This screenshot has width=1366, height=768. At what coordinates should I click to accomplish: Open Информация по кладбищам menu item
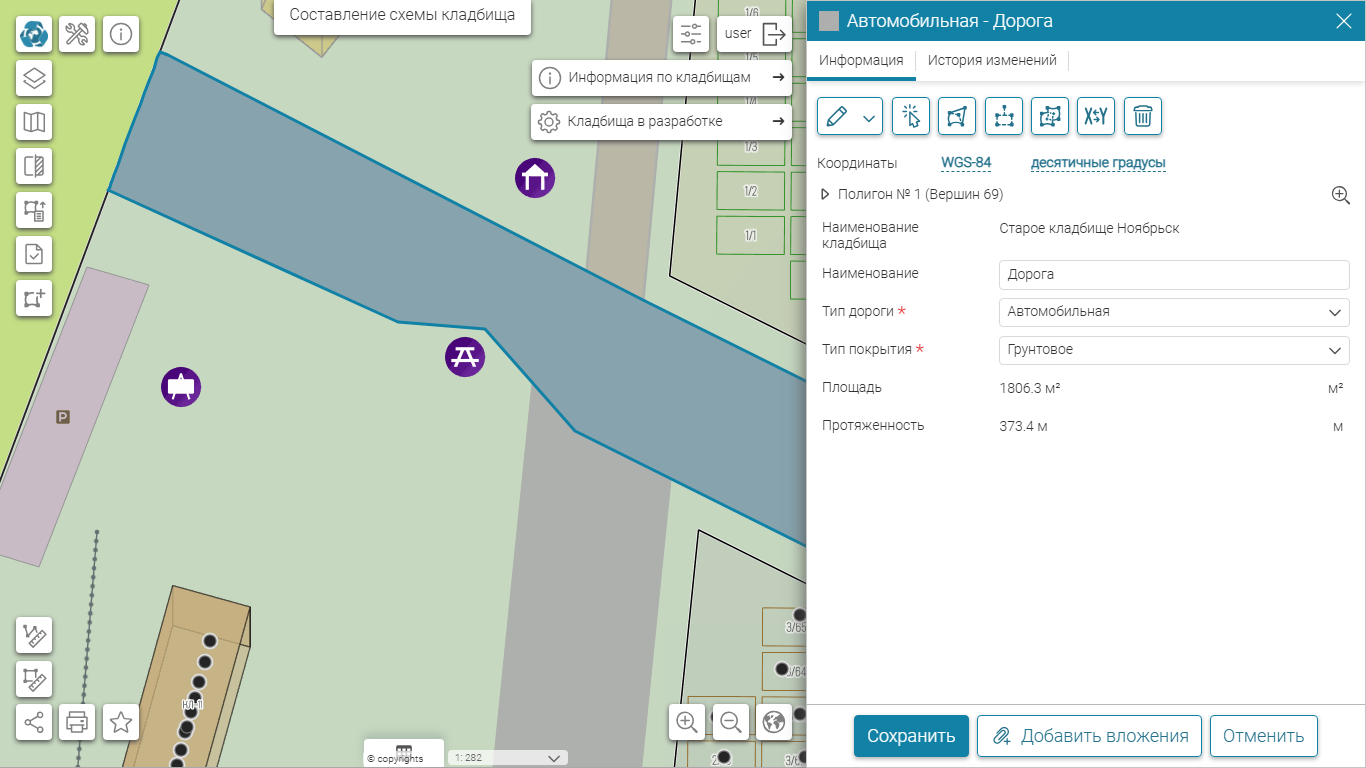(660, 77)
